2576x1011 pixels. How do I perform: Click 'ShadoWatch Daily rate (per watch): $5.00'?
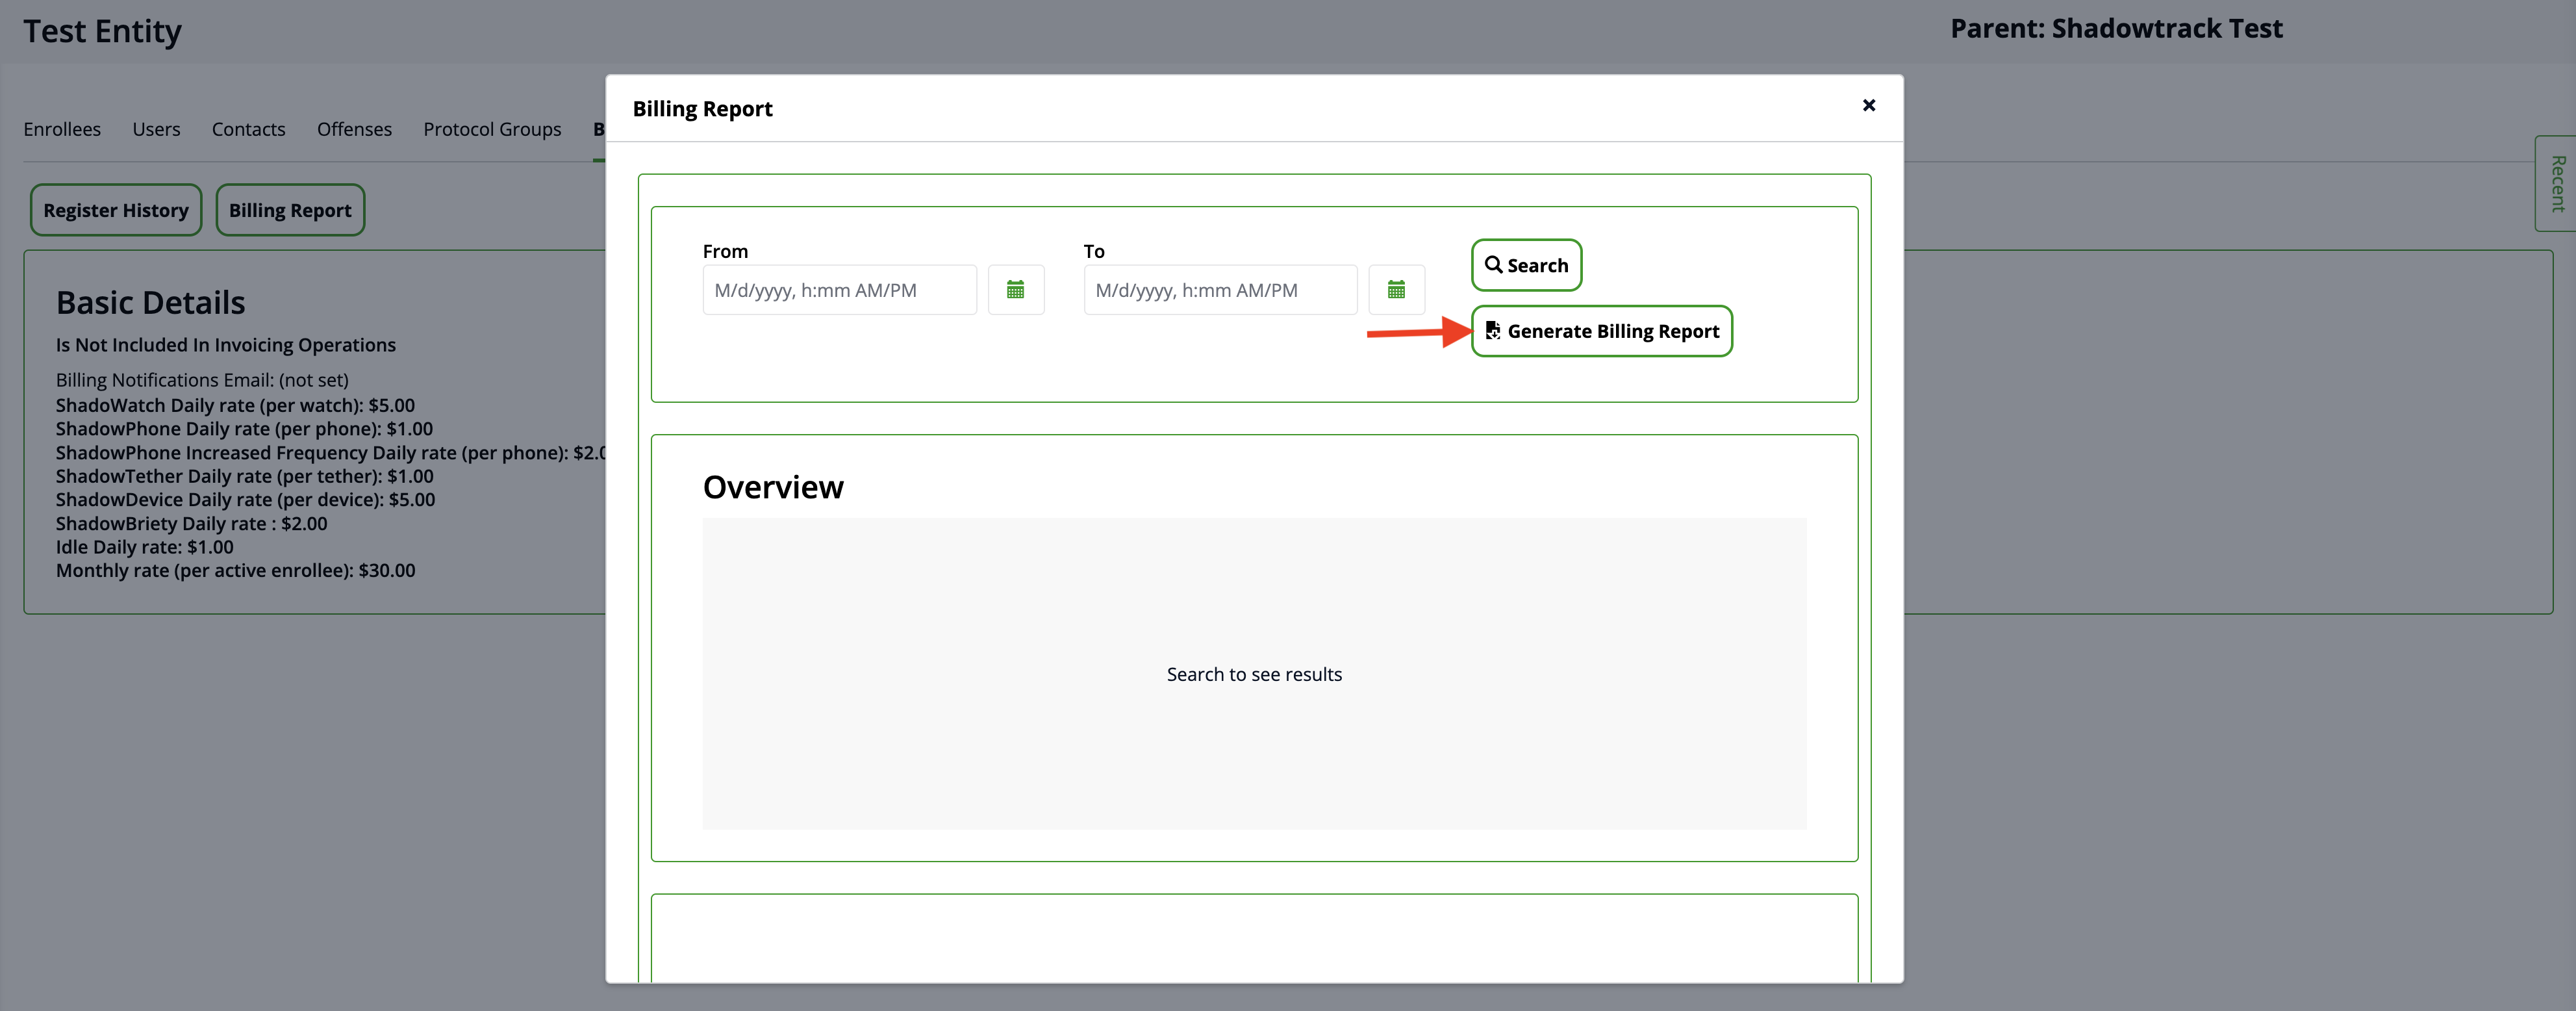click(x=235, y=406)
